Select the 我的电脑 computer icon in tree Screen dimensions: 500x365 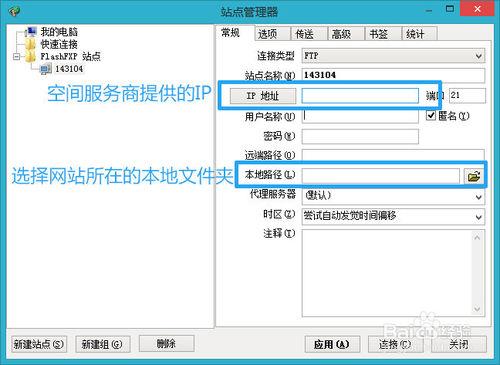tap(32, 32)
